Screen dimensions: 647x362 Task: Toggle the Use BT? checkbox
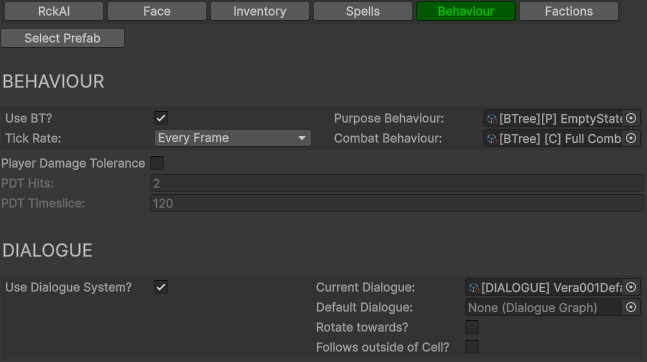coord(161,118)
